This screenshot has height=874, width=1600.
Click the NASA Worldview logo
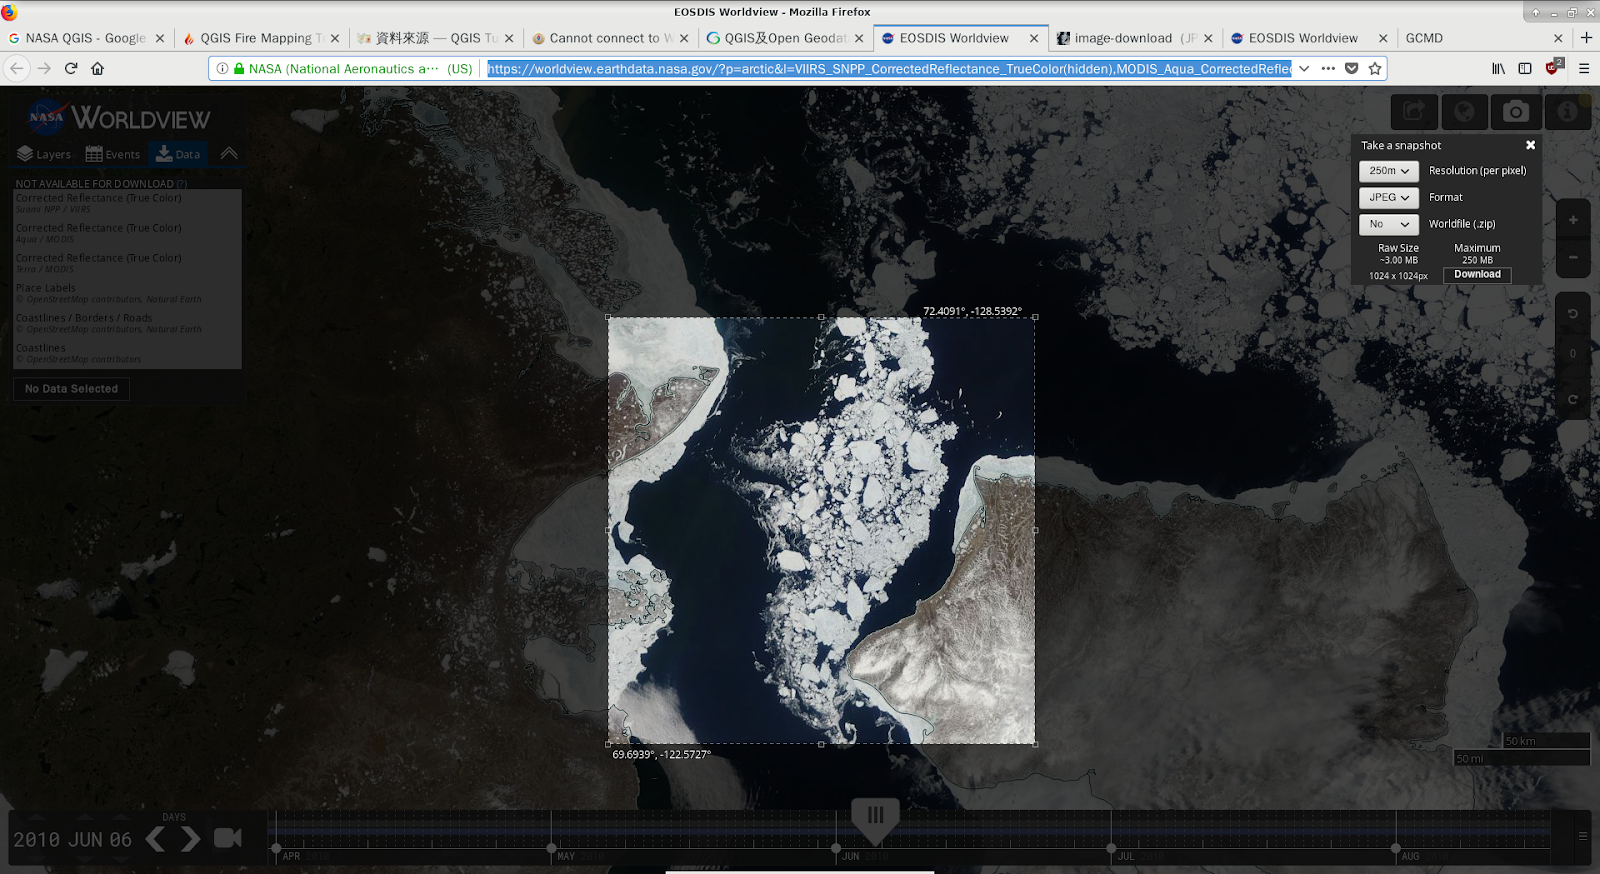(x=118, y=117)
